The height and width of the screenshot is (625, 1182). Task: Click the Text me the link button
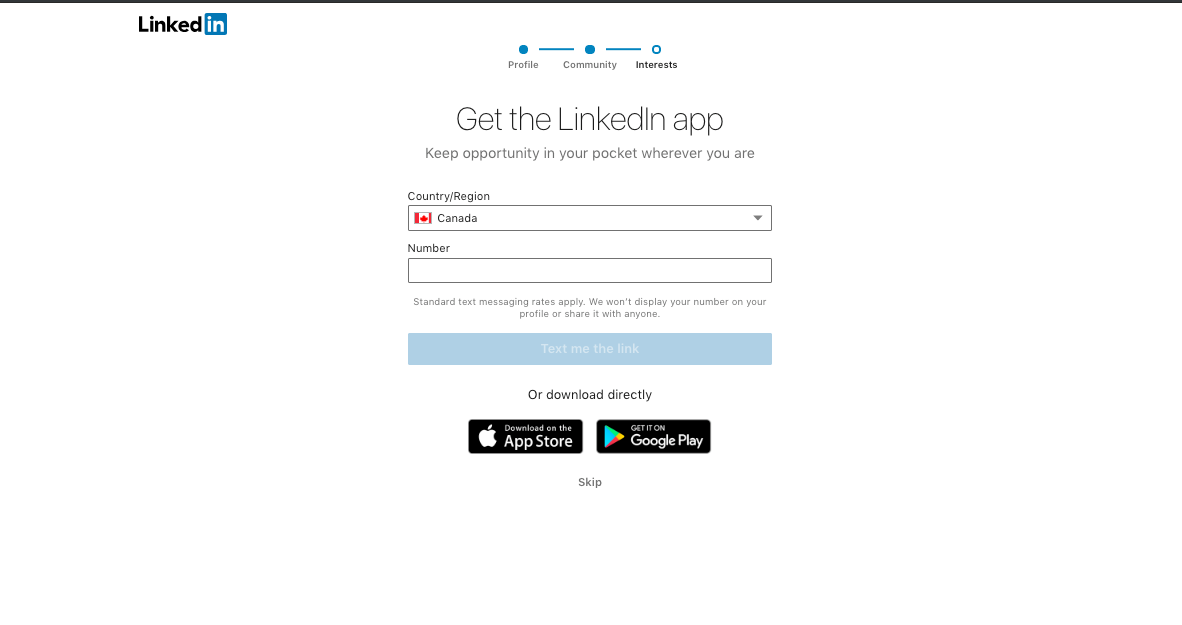pyautogui.click(x=589, y=349)
